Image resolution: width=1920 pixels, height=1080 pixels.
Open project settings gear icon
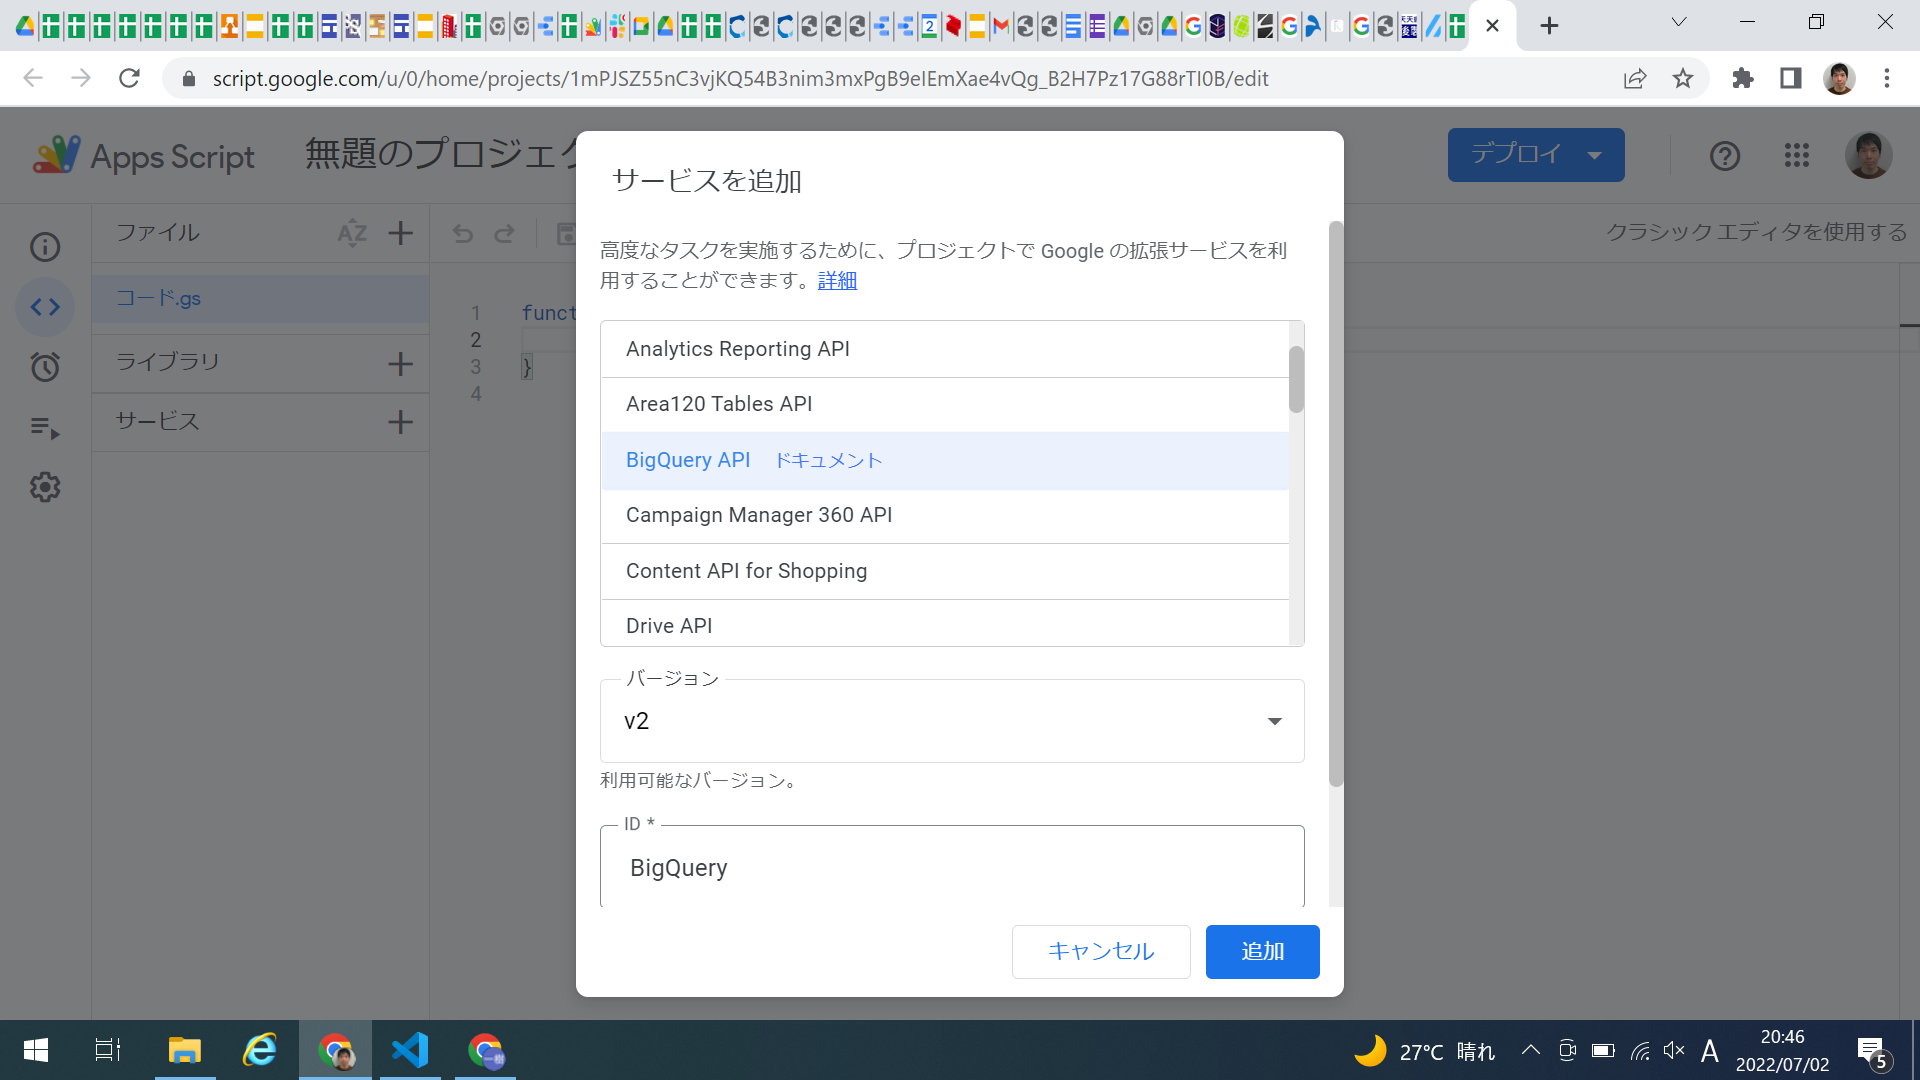point(45,487)
